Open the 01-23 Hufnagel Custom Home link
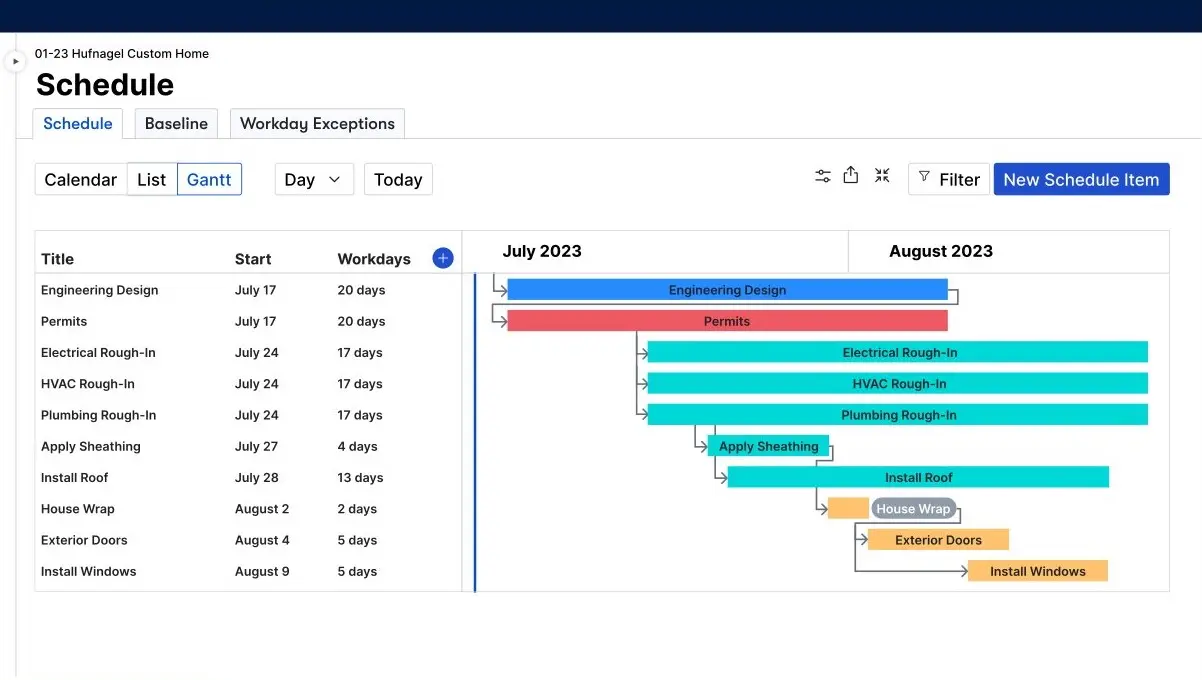 [122, 53]
